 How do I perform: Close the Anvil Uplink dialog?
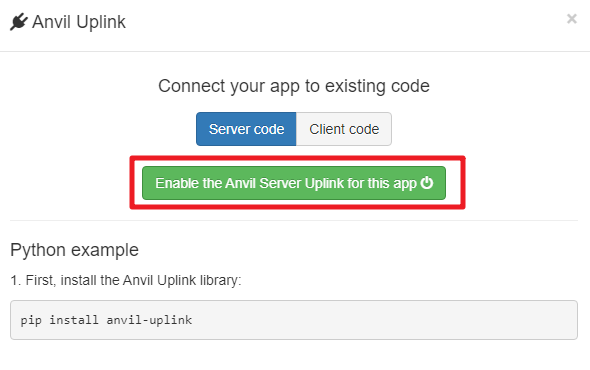572,18
